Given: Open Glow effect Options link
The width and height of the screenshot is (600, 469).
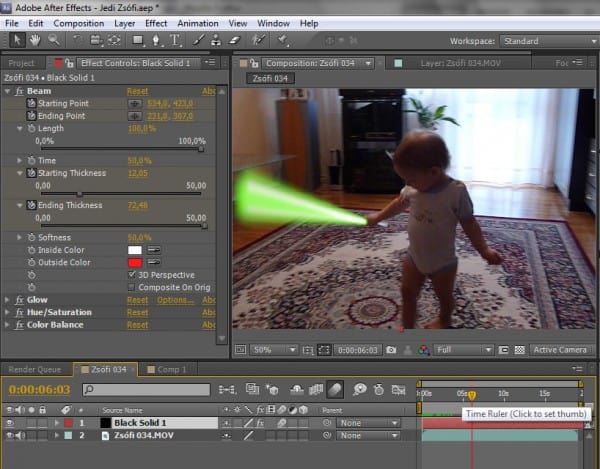Looking at the screenshot, I should click(x=175, y=299).
